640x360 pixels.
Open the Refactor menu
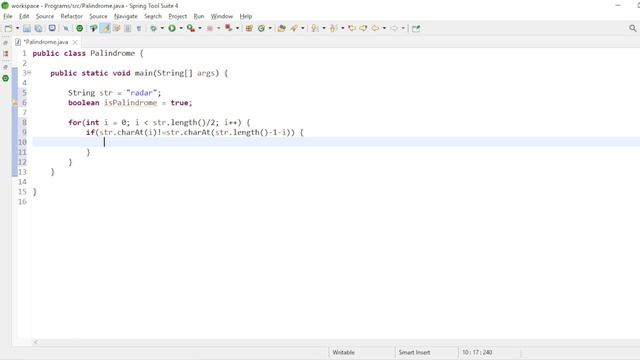pyautogui.click(x=71, y=16)
